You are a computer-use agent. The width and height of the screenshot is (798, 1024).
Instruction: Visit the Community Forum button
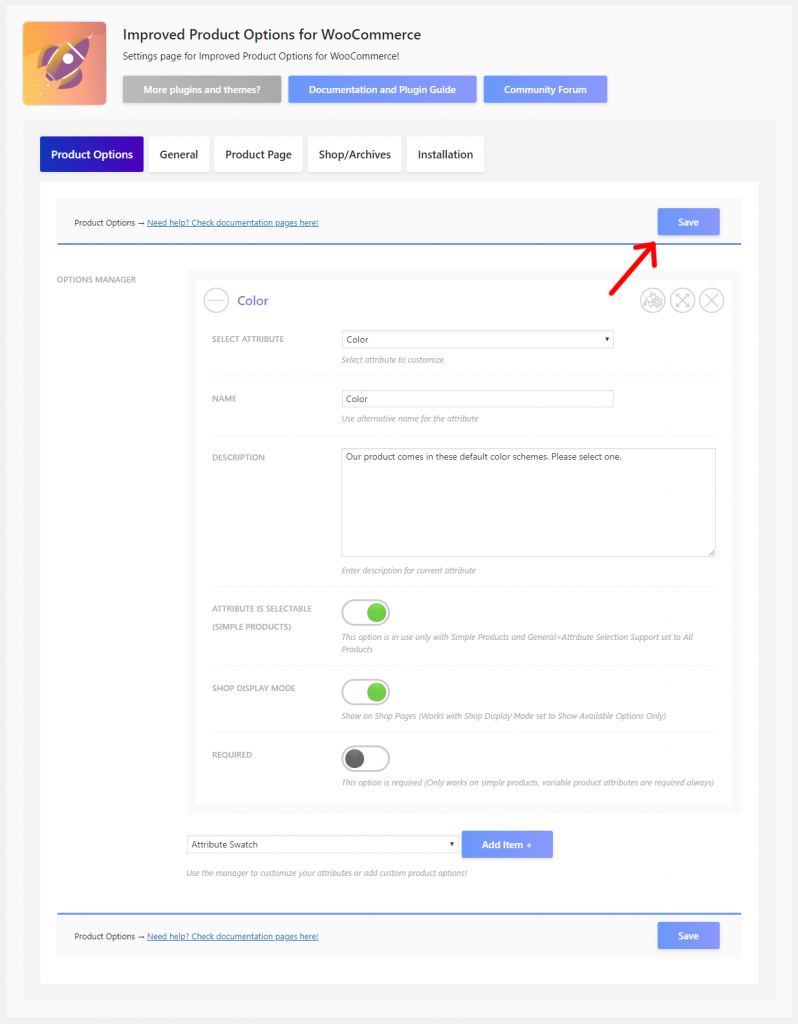coord(545,89)
